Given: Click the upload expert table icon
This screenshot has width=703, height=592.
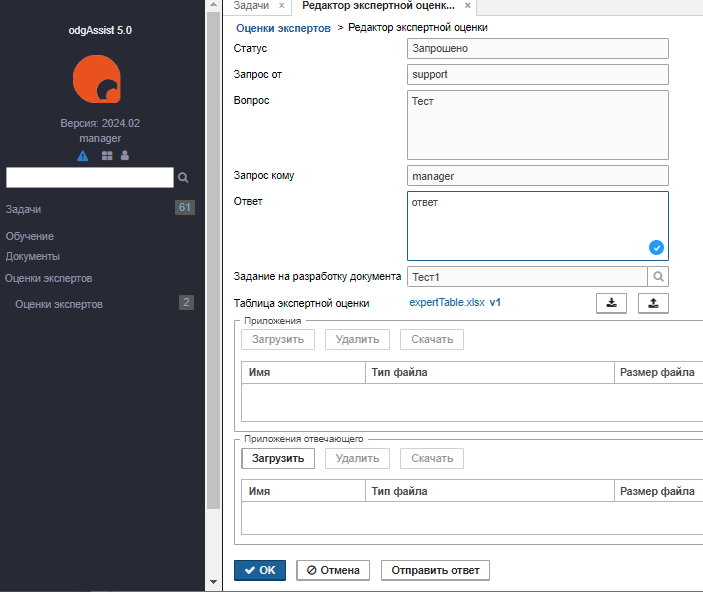Looking at the screenshot, I should (x=653, y=303).
